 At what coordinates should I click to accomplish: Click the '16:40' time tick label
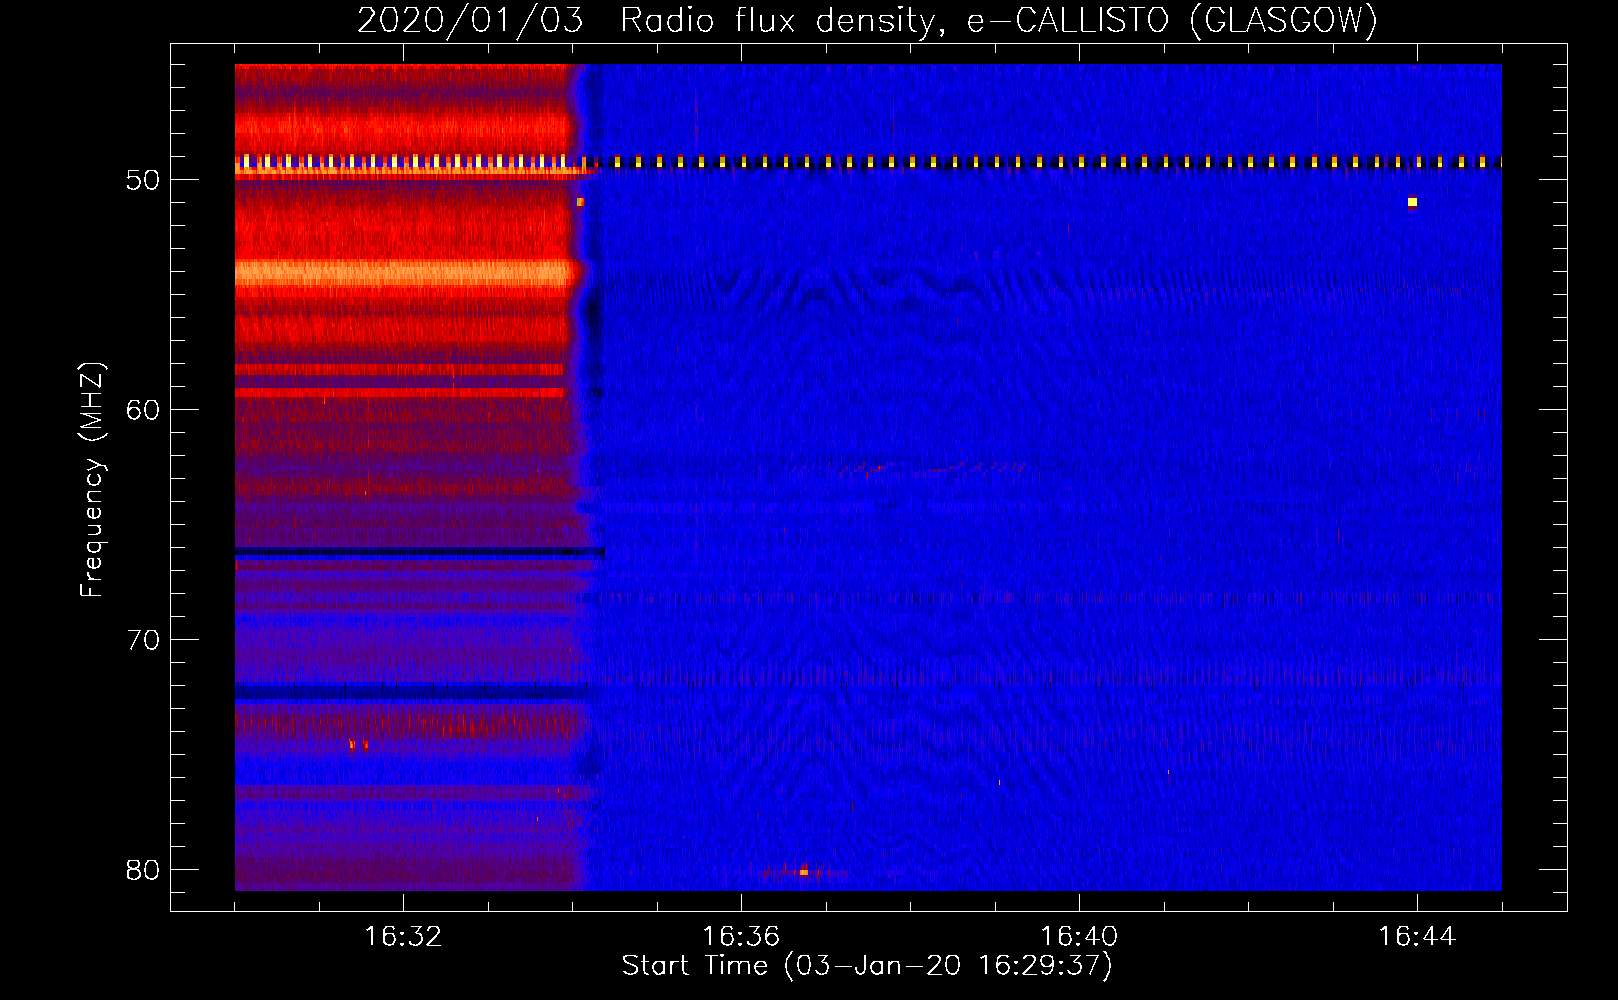[x=1079, y=936]
